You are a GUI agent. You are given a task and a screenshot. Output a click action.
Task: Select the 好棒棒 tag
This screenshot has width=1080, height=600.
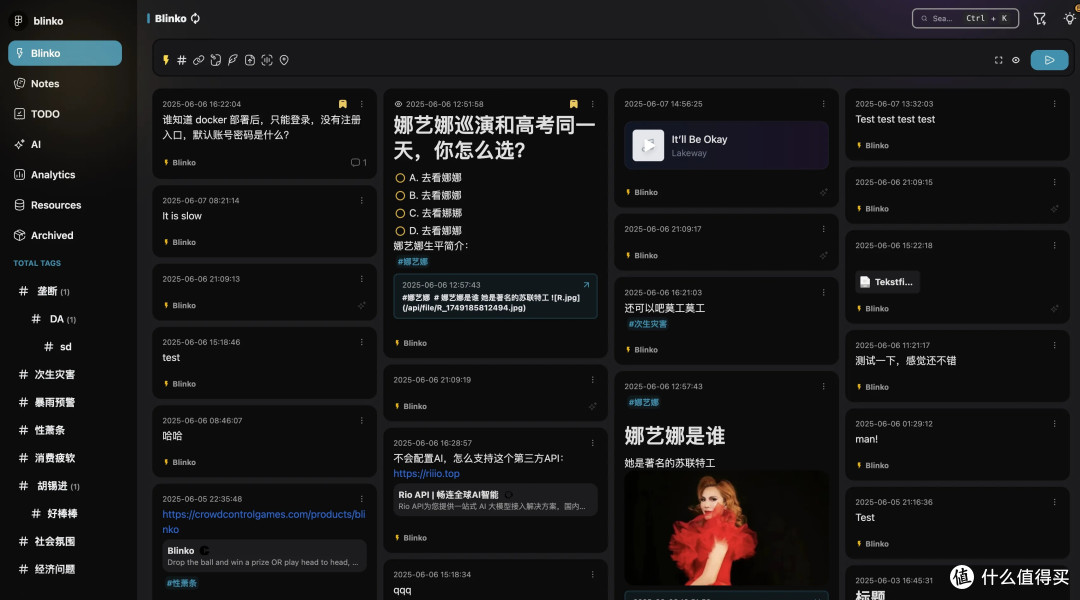pyautogui.click(x=62, y=513)
